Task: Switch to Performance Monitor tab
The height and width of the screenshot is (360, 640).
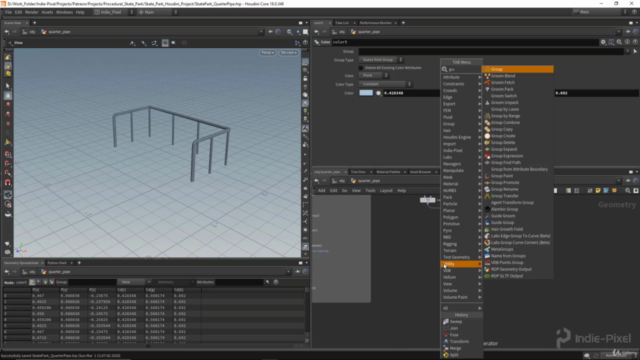Action: [376, 23]
